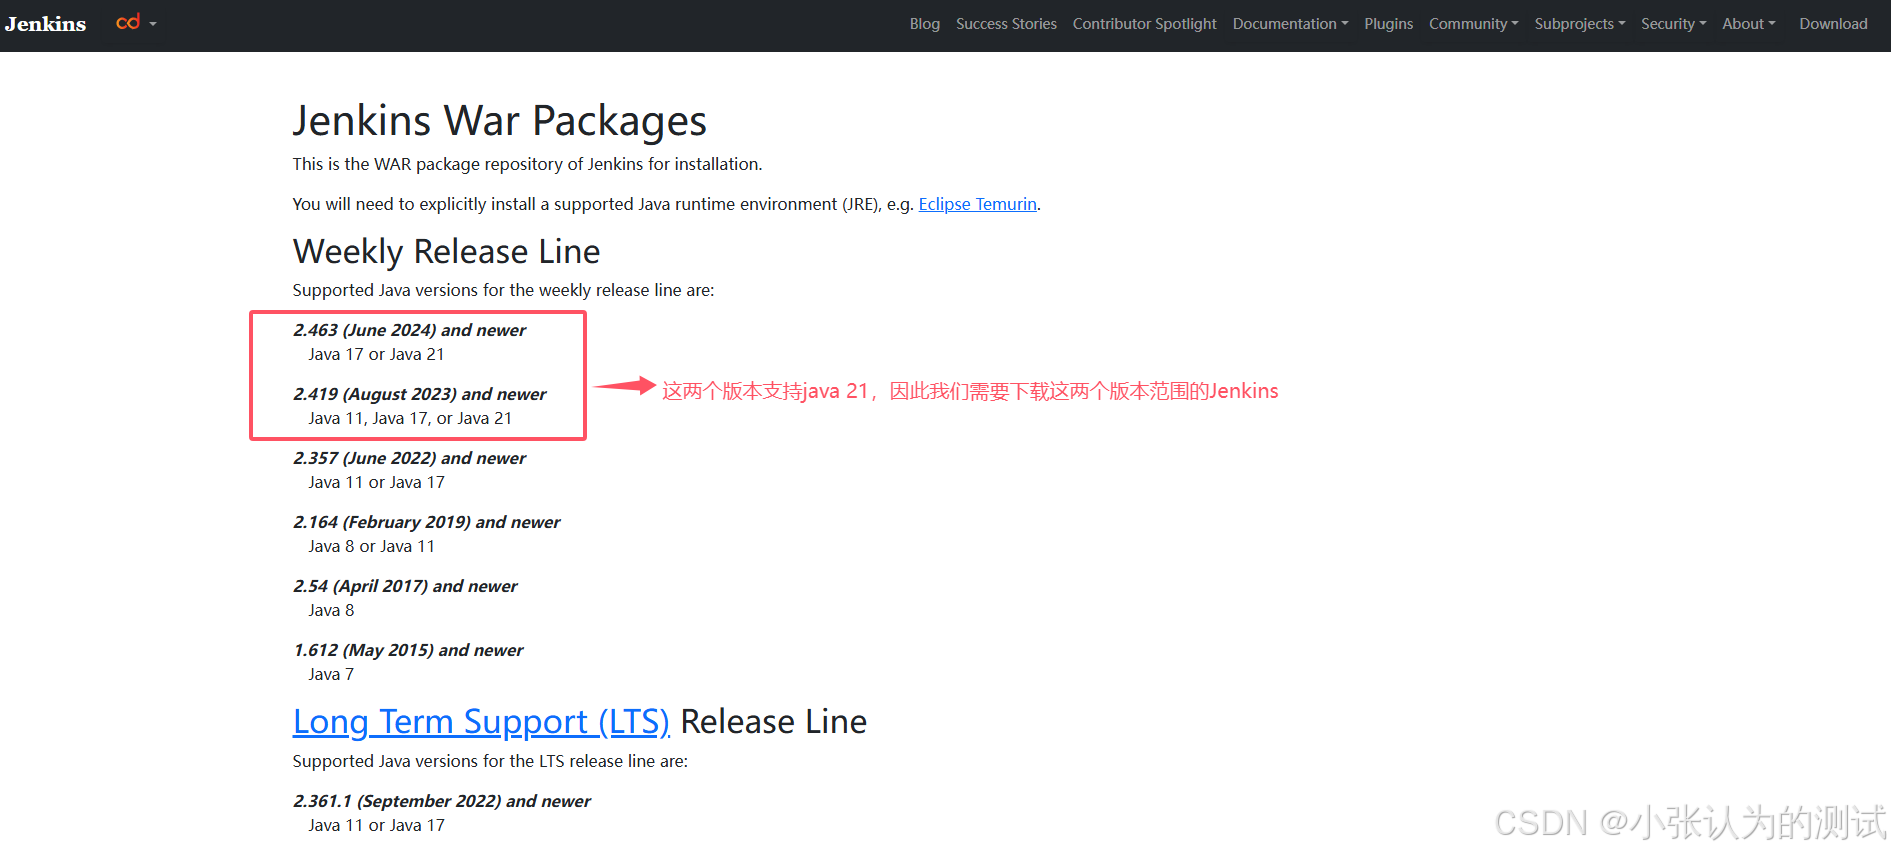The height and width of the screenshot is (855, 1891).
Task: Select the 2.463 (June 2024) and newer entry
Action: point(409,330)
